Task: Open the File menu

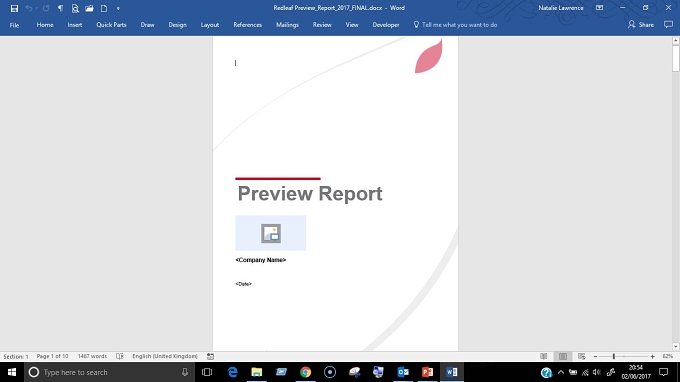Action: (x=14, y=25)
